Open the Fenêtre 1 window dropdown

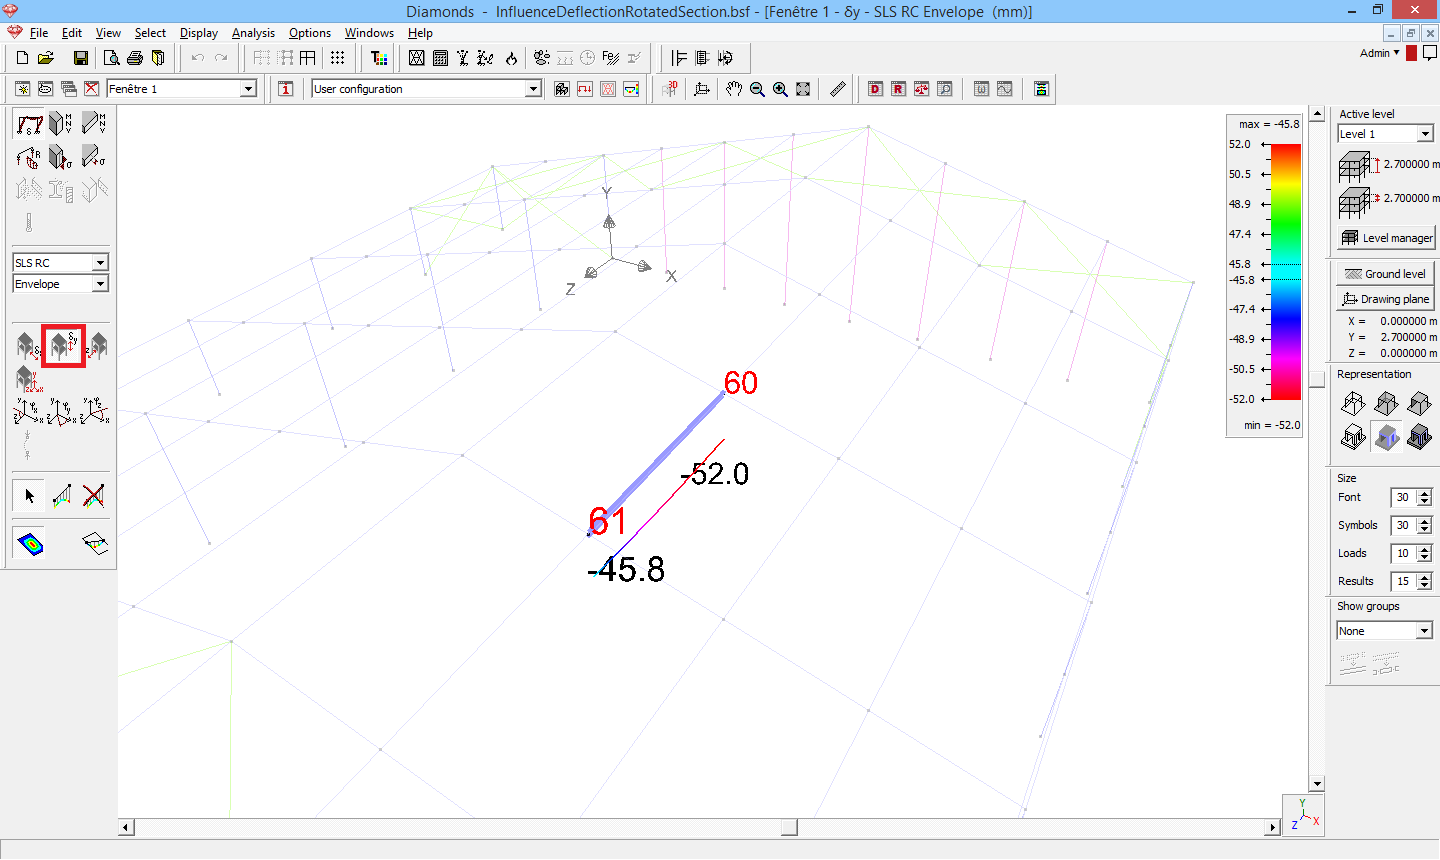[x=248, y=89]
